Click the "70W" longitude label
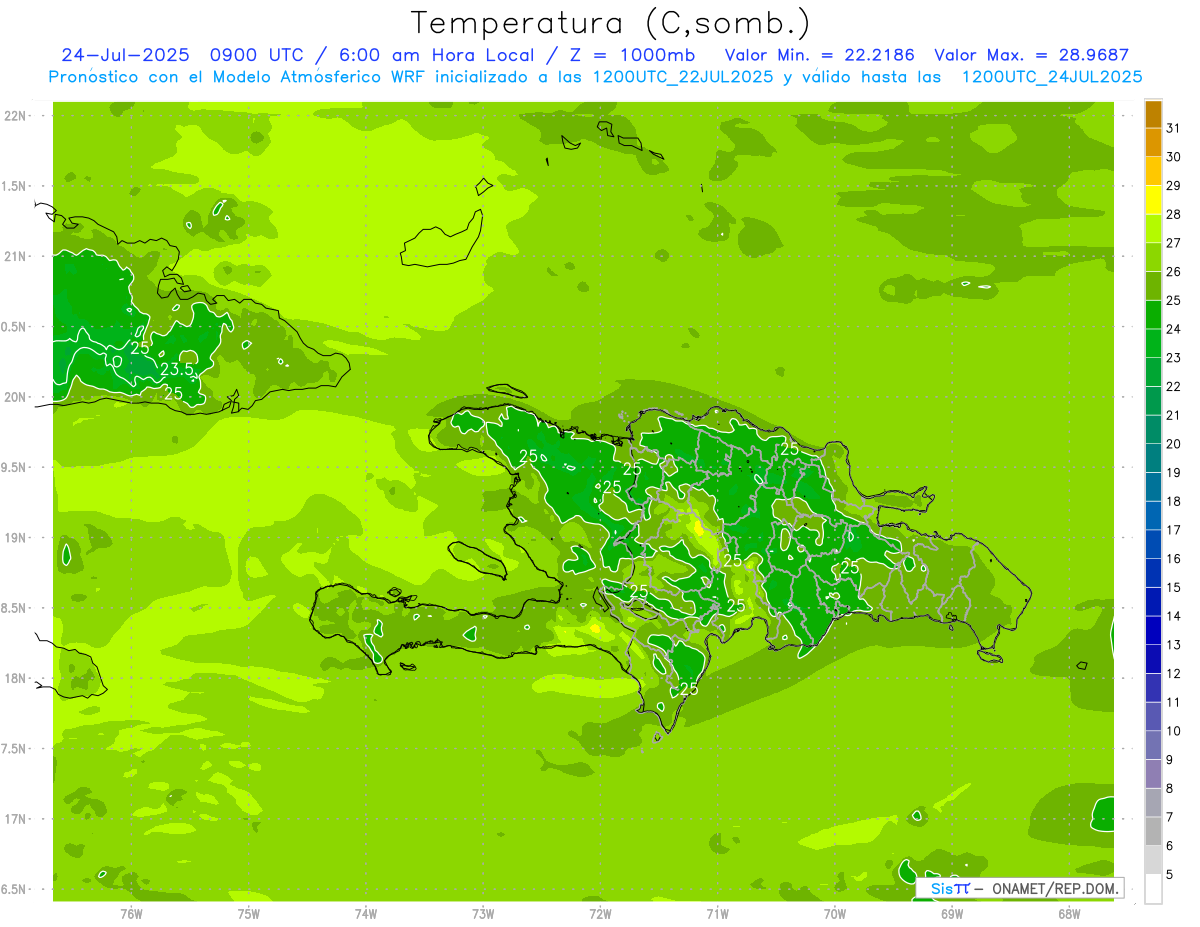 coord(835,914)
